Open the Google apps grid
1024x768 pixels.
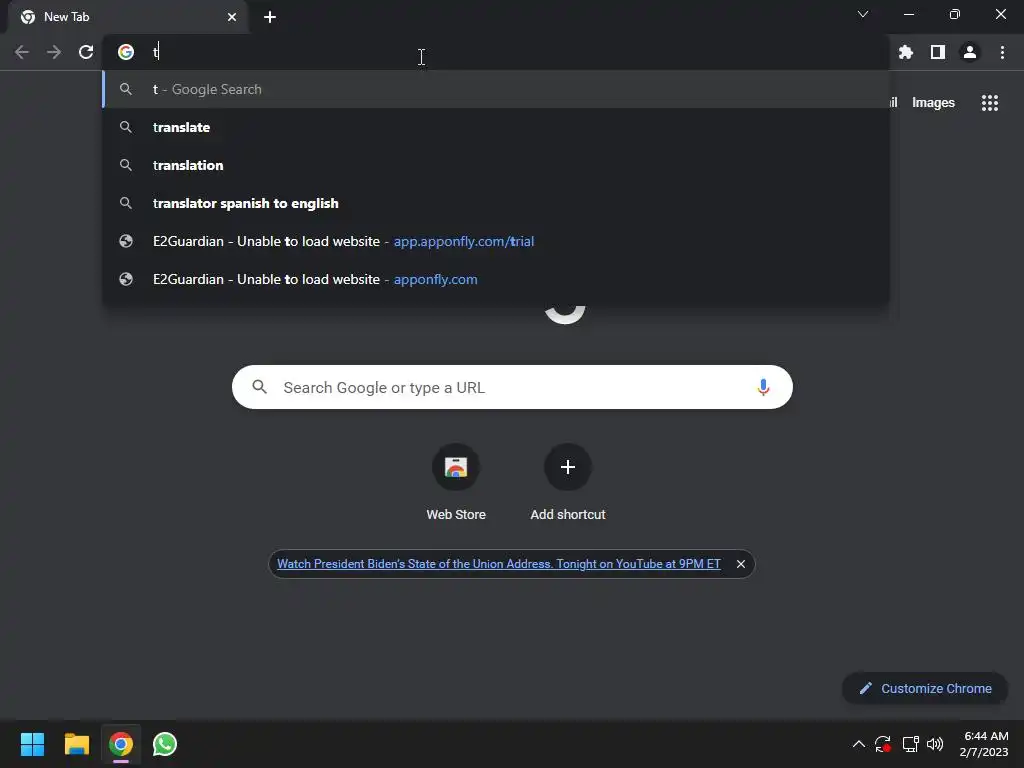989,103
